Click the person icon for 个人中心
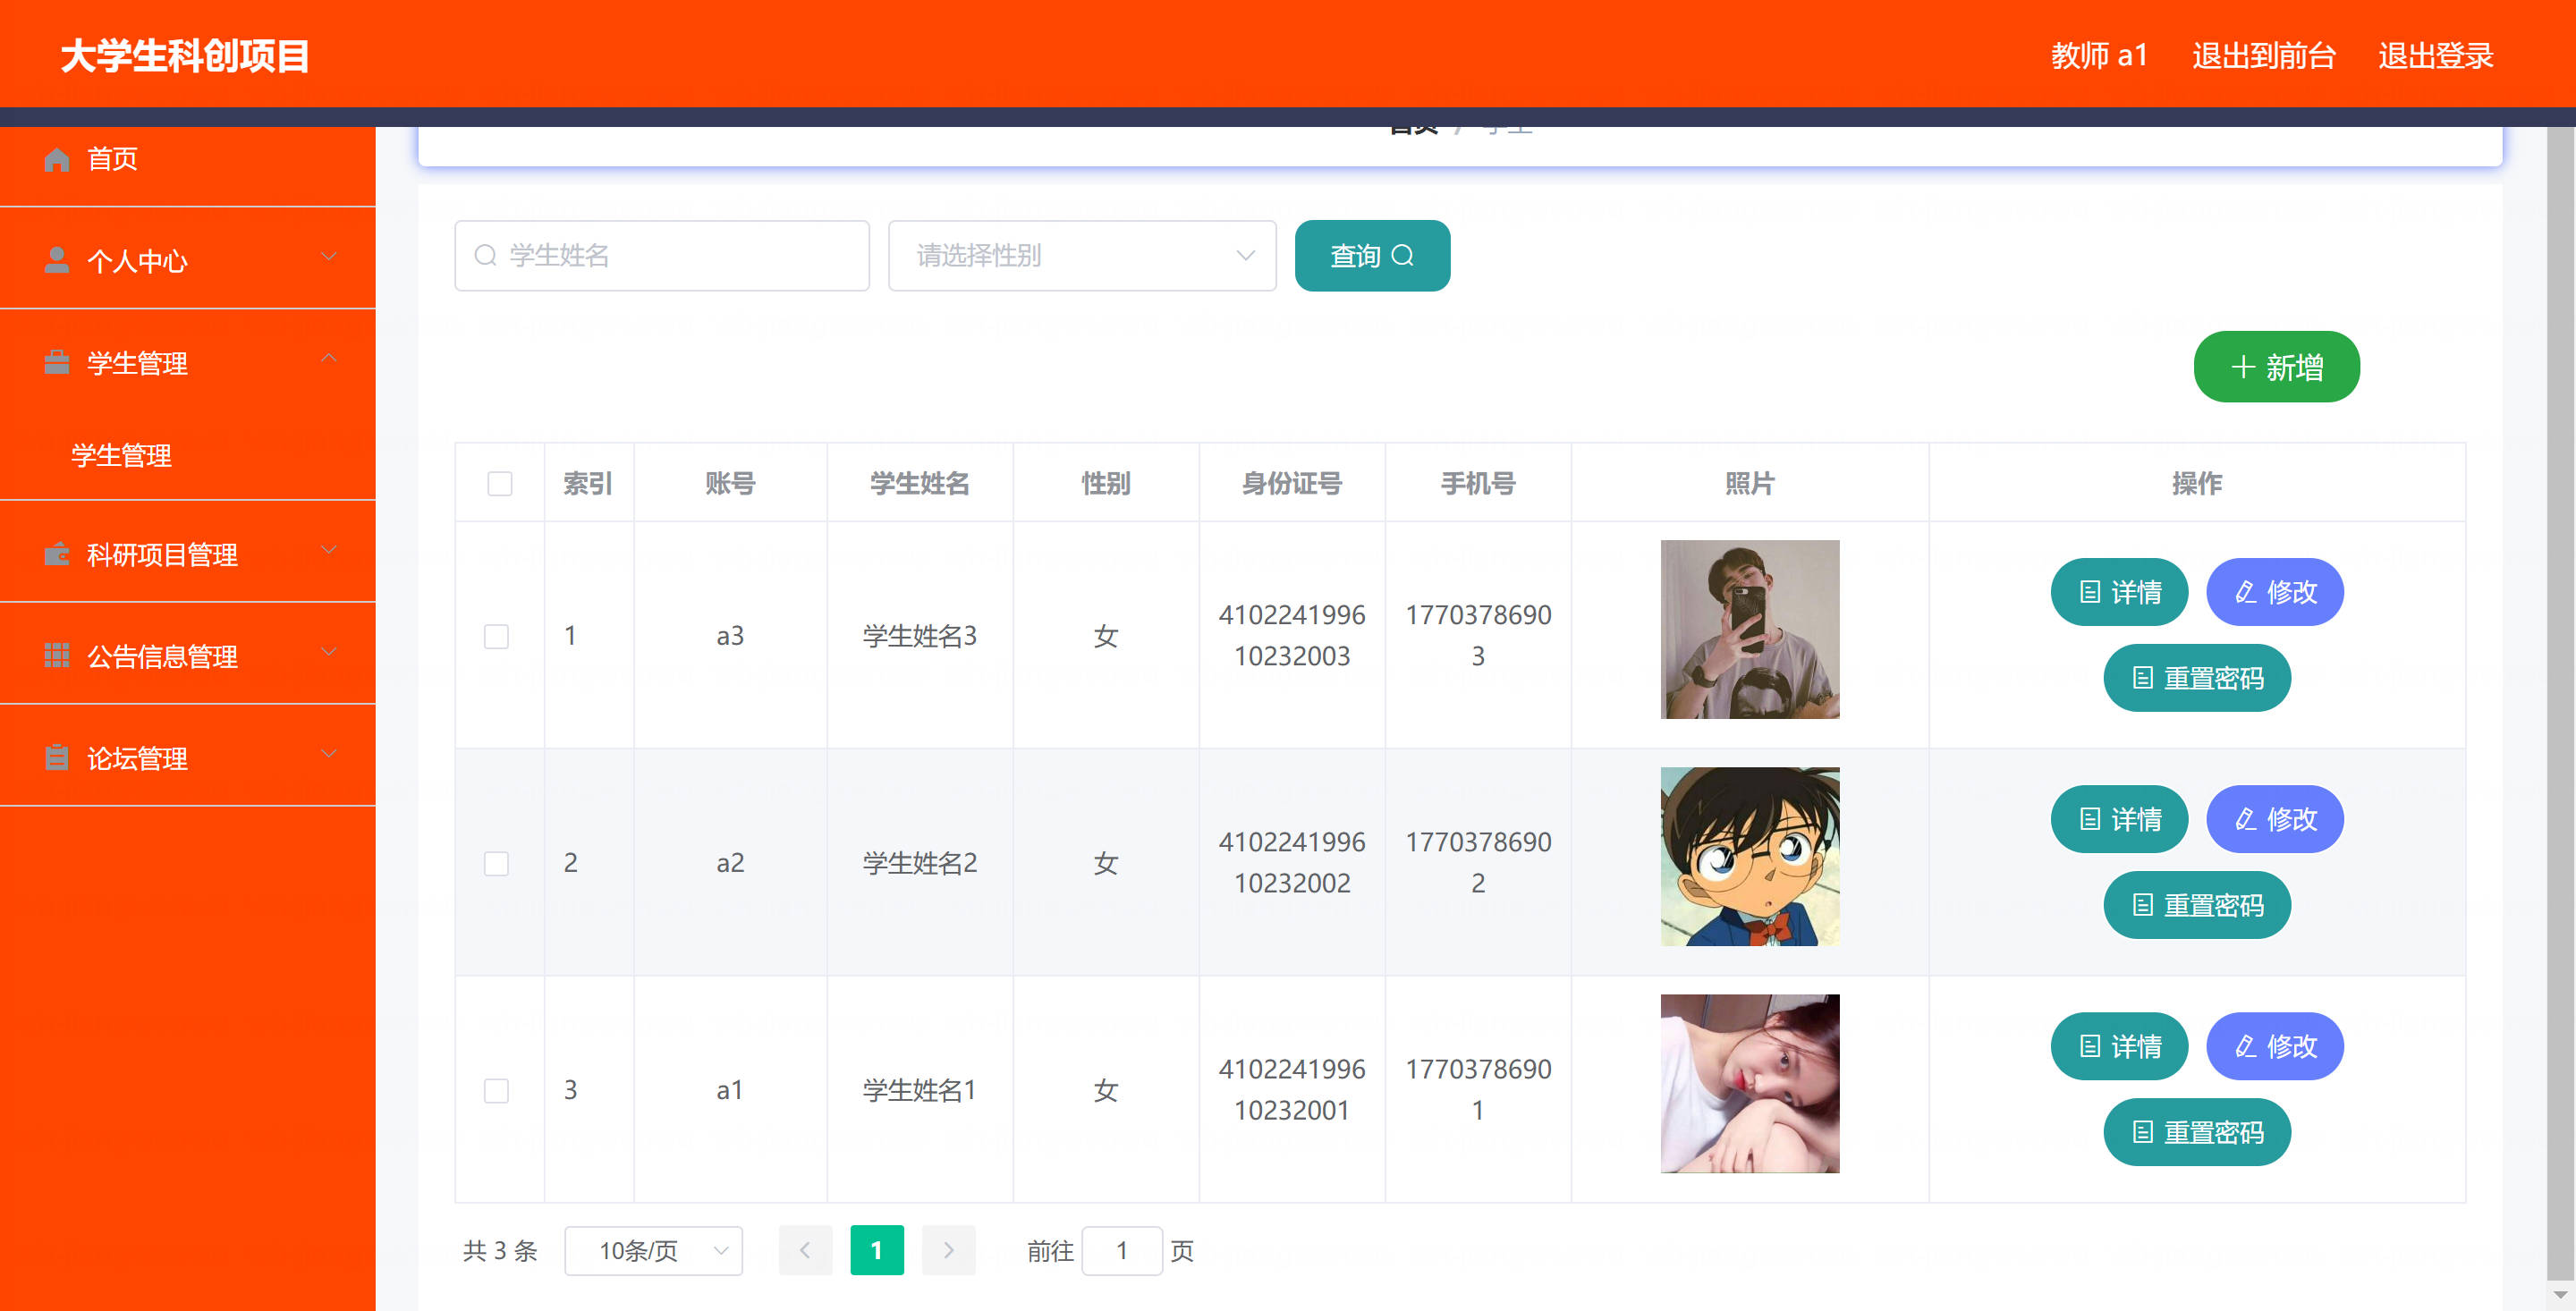Viewport: 2576px width, 1311px height. [57, 260]
